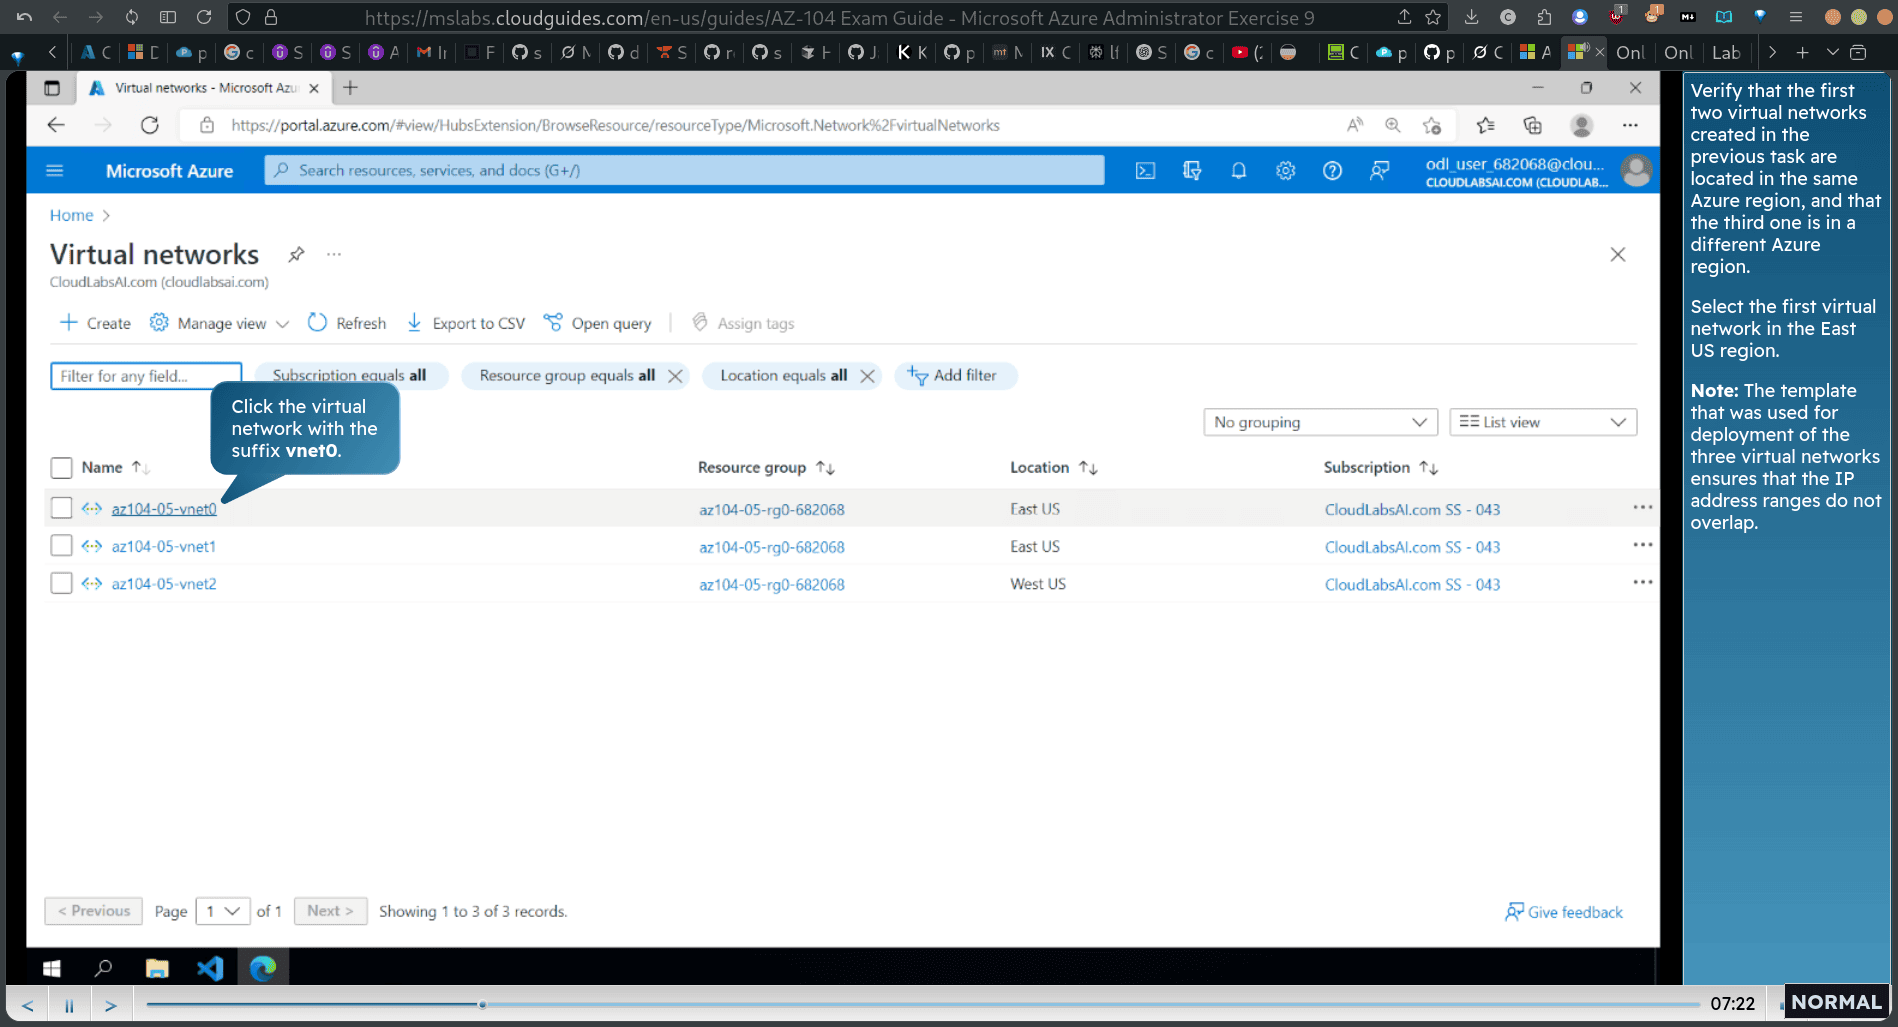Open row menu for az104-05-vnet0

pyautogui.click(x=1642, y=507)
